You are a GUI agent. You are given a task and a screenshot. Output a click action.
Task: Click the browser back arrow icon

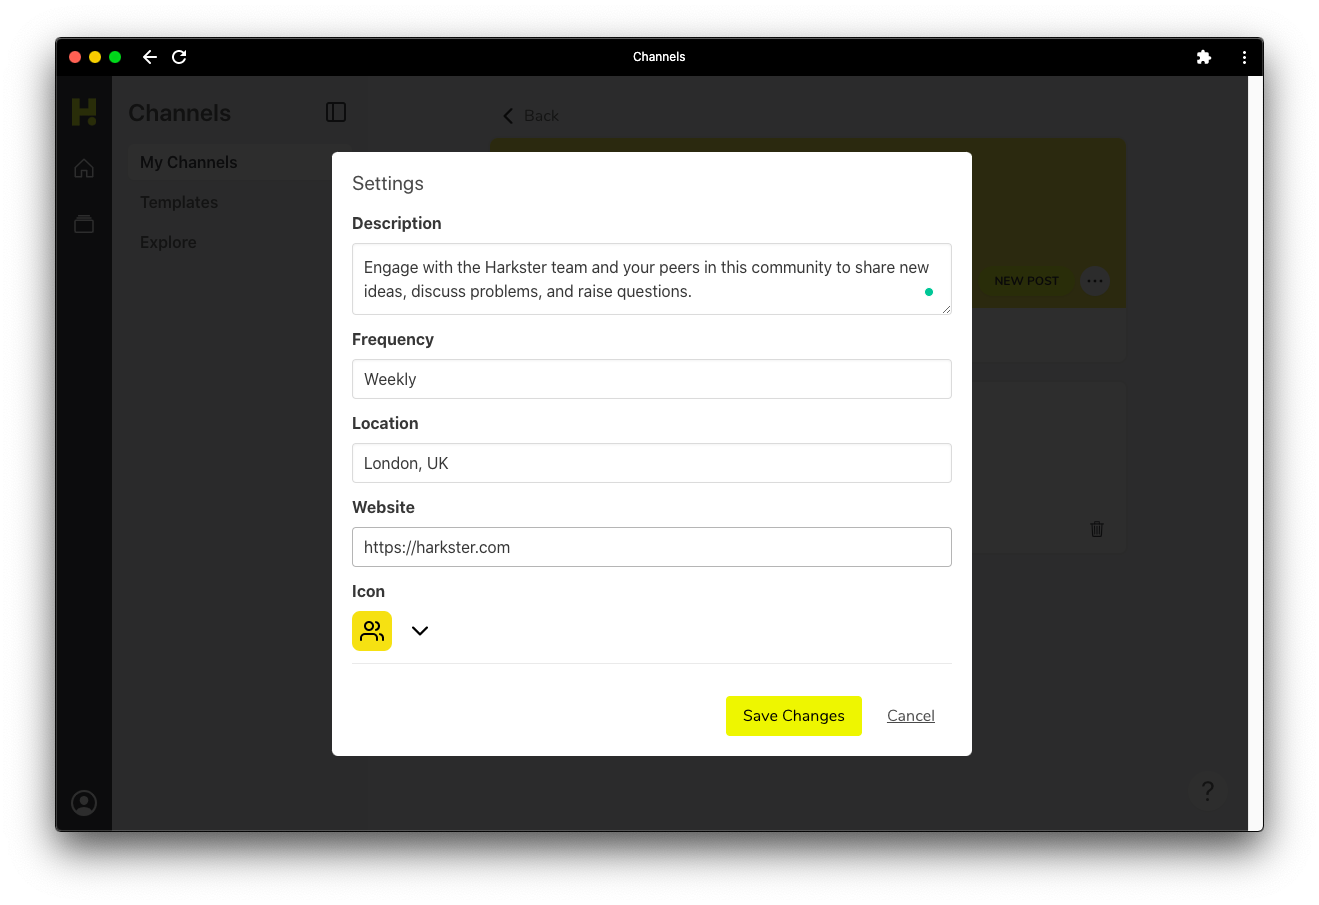tap(150, 57)
